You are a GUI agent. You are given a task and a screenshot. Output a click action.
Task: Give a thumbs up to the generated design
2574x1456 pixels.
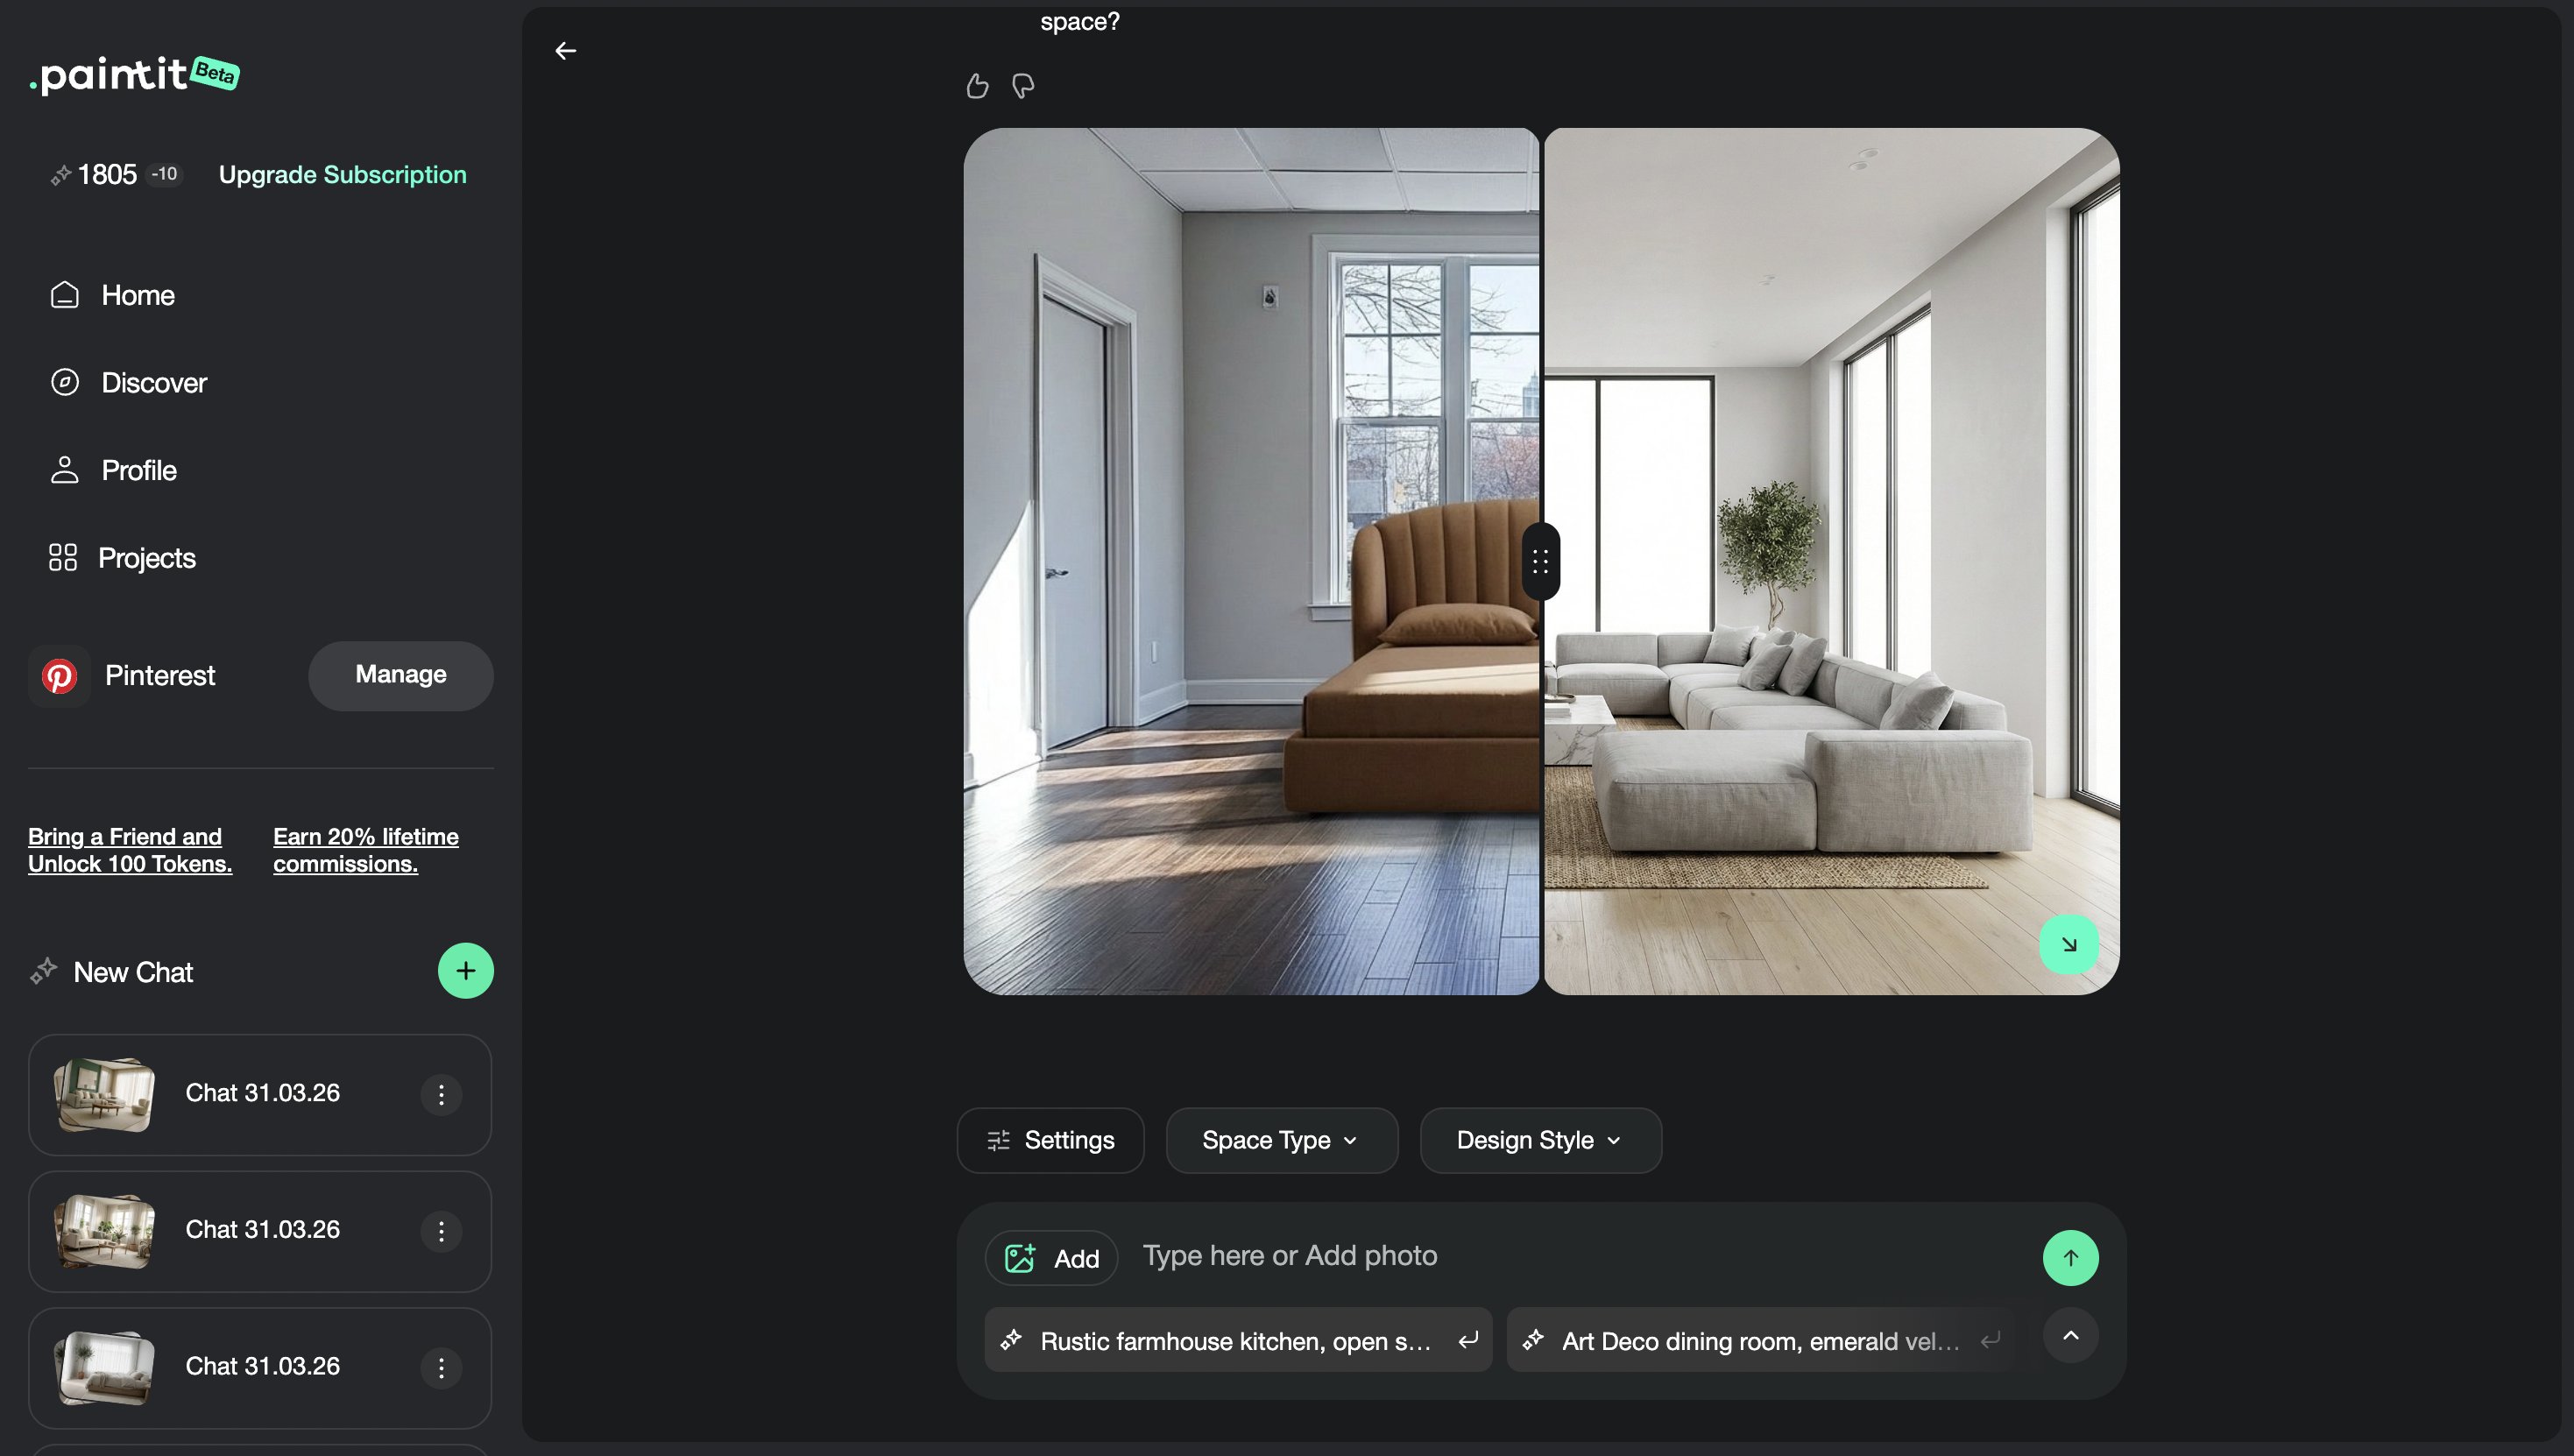click(x=977, y=86)
